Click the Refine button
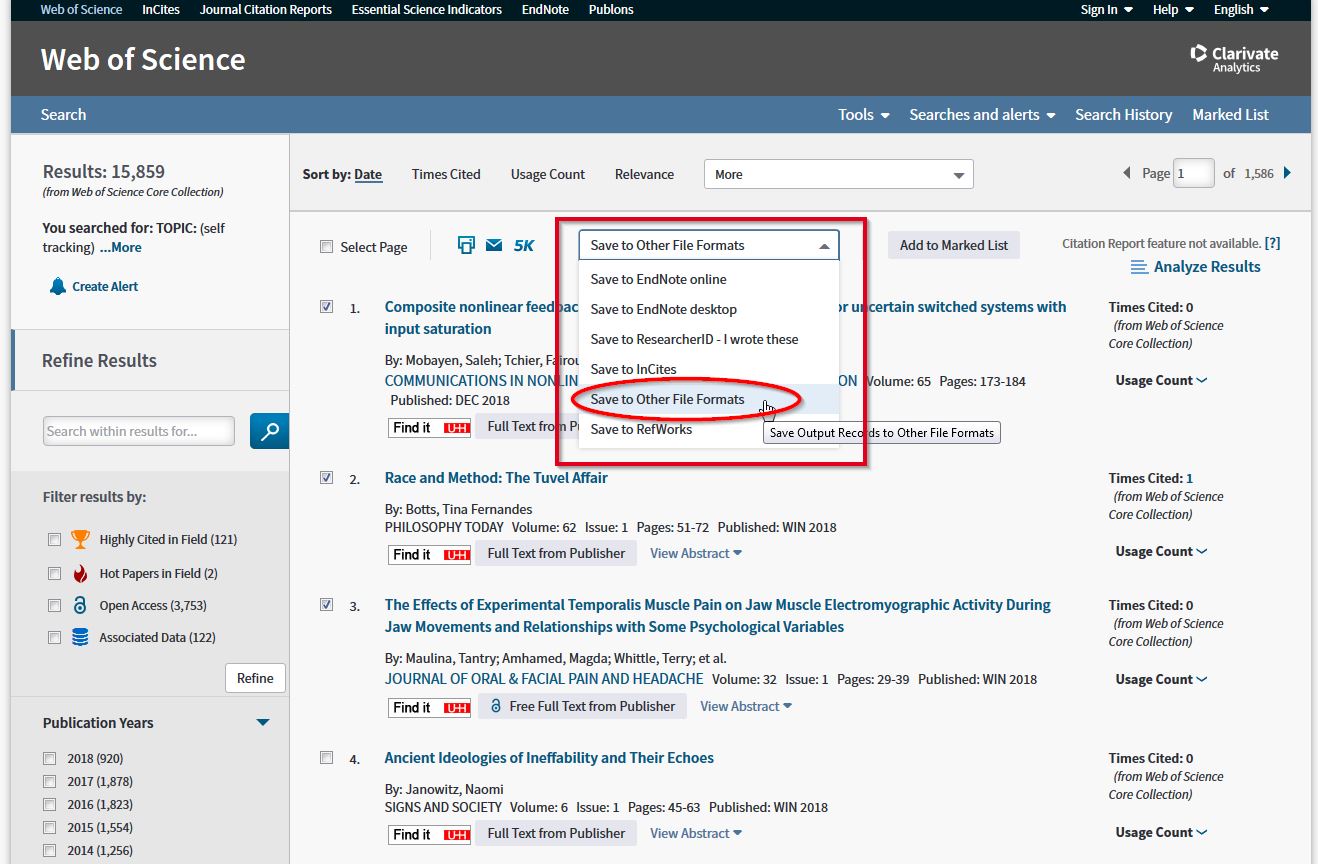 [255, 678]
